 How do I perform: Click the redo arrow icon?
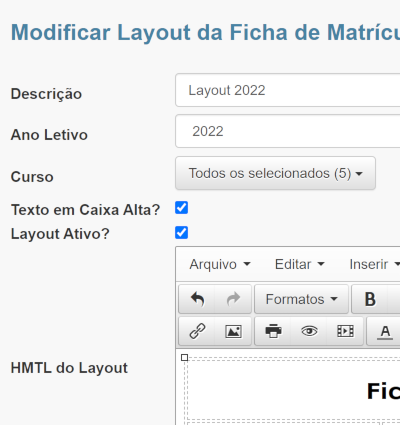[x=233, y=299]
